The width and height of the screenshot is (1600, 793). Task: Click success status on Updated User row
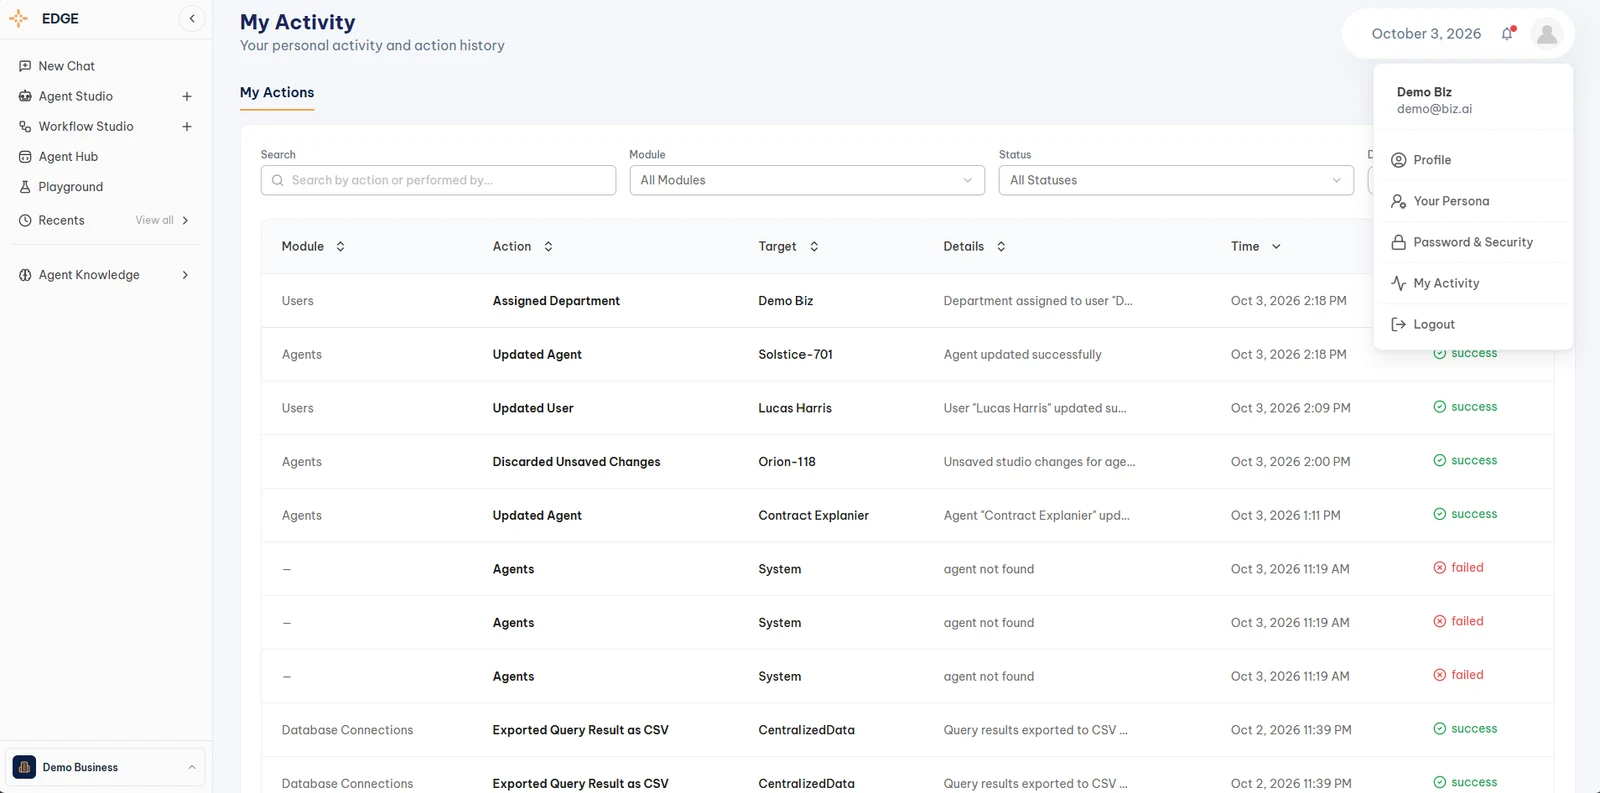(x=1465, y=407)
